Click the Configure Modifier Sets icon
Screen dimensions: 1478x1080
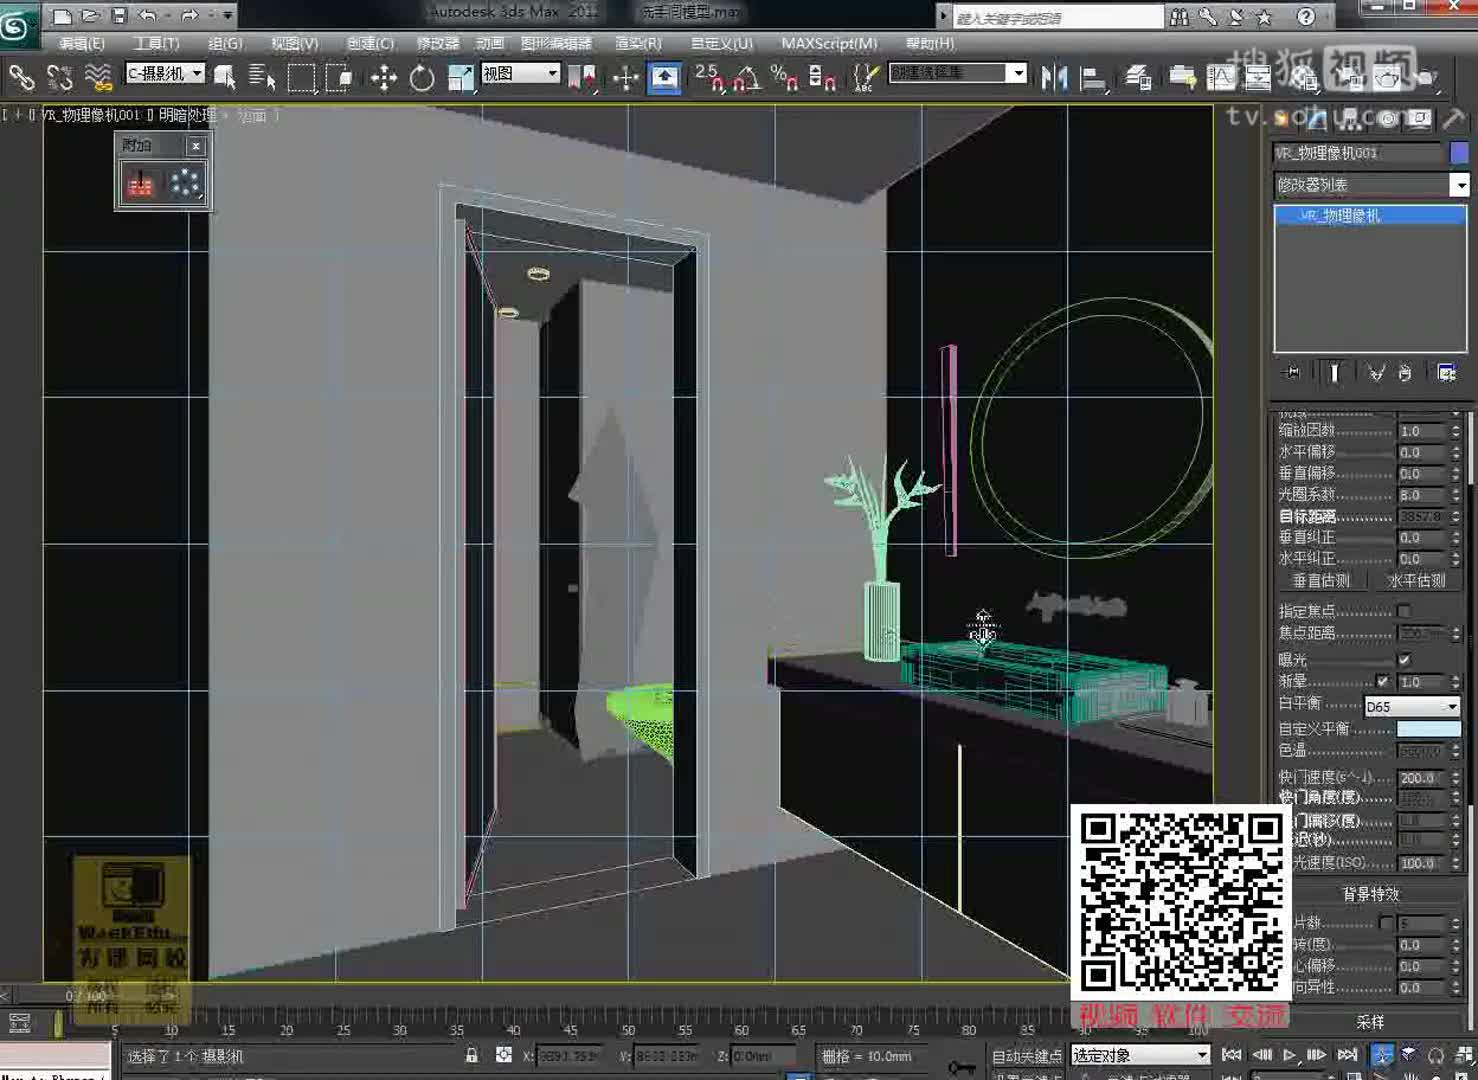coord(1446,373)
